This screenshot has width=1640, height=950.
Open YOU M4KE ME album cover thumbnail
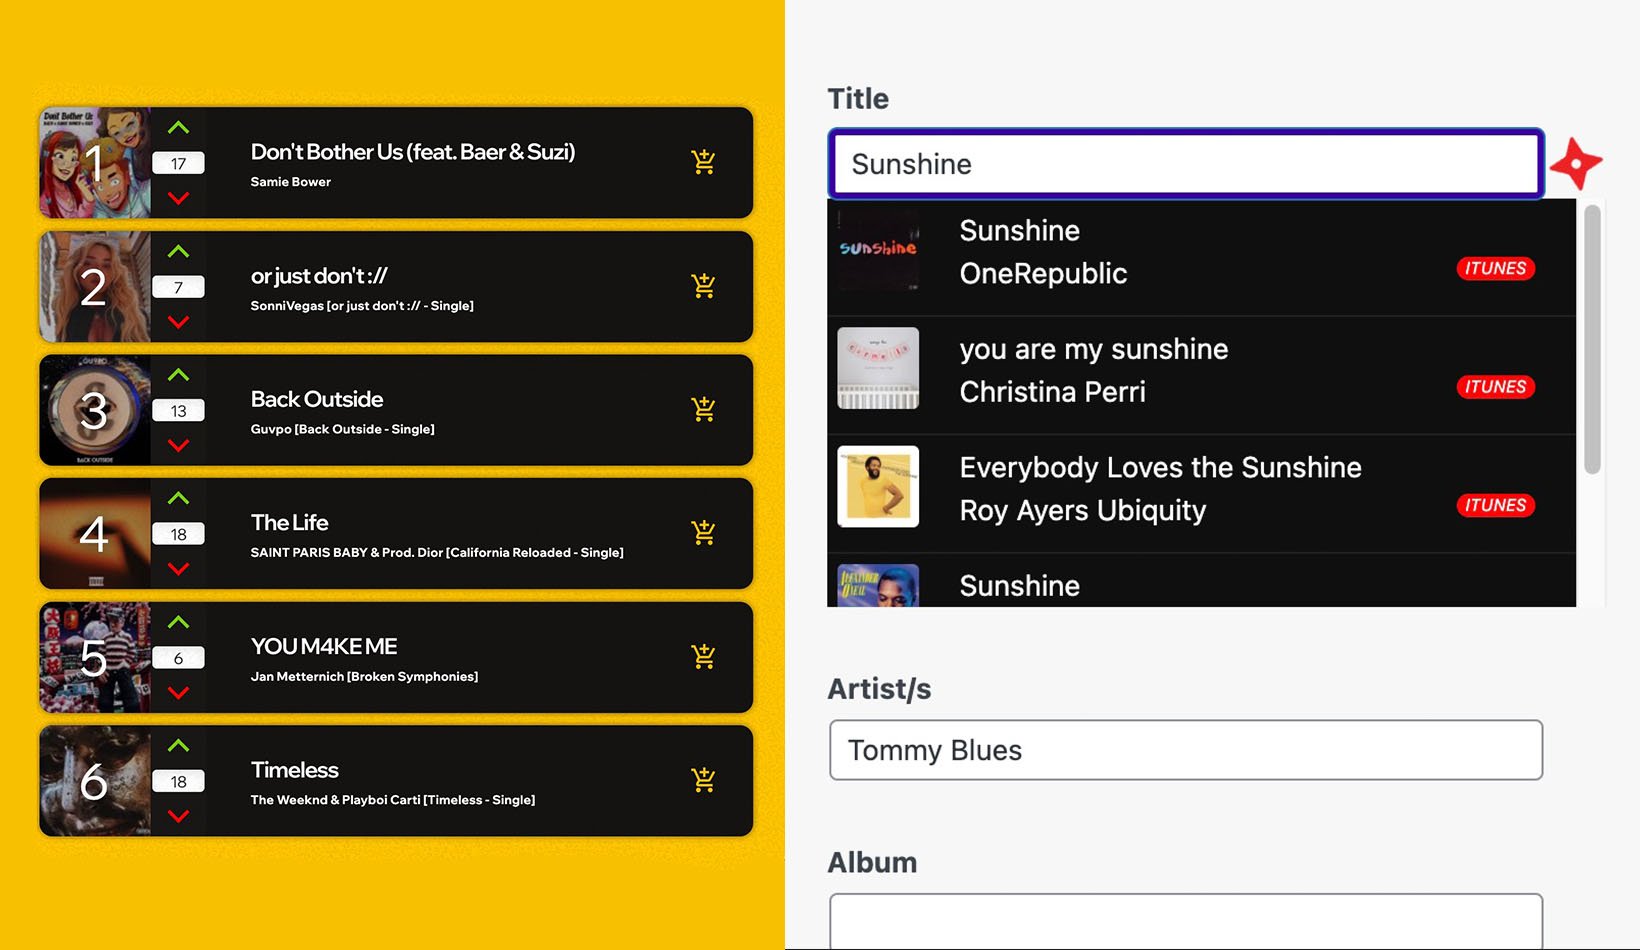[x=95, y=657]
